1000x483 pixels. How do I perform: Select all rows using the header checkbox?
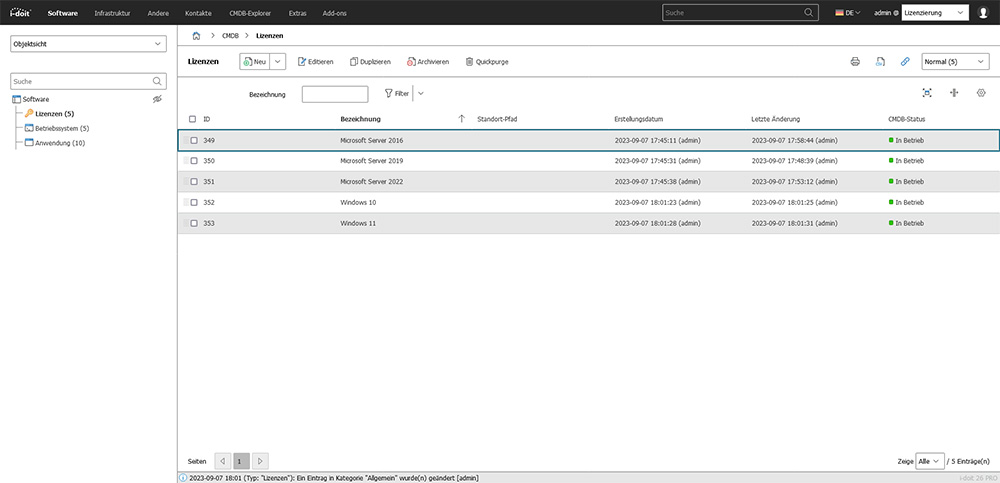click(193, 119)
